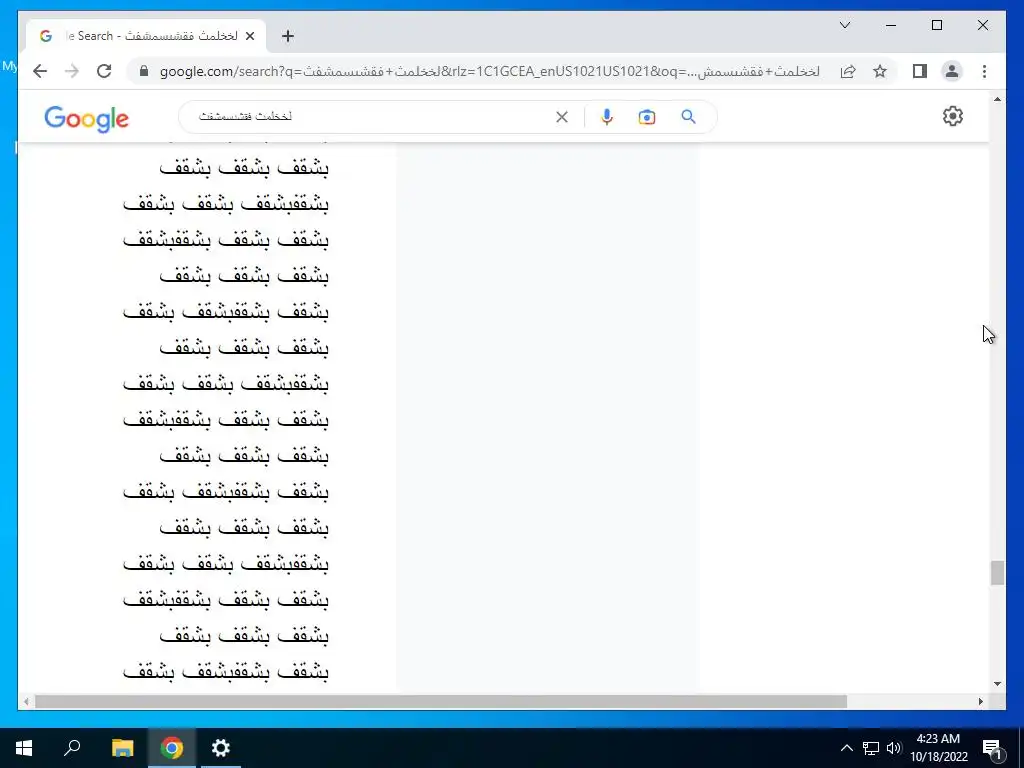
Task: Click the horizontal scrollbar thumb
Action: tap(441, 701)
